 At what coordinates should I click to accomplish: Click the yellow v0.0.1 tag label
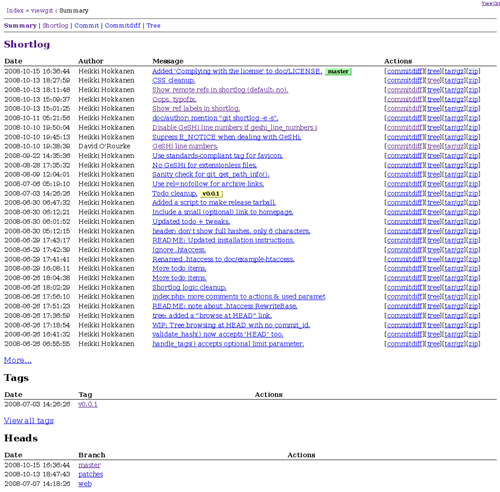click(211, 194)
